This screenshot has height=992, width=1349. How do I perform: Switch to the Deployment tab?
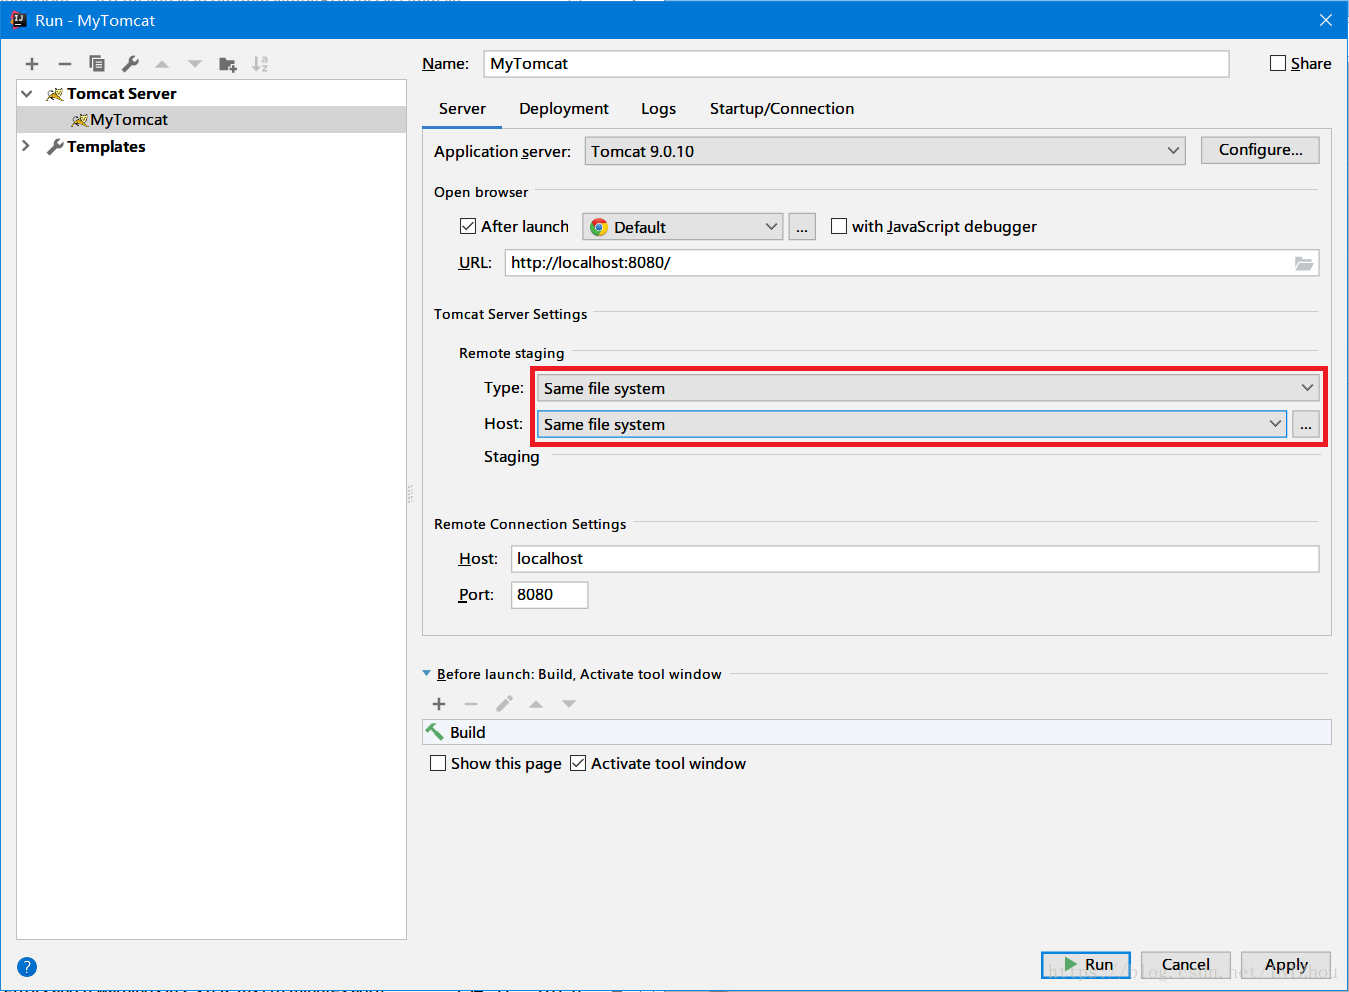coord(564,109)
